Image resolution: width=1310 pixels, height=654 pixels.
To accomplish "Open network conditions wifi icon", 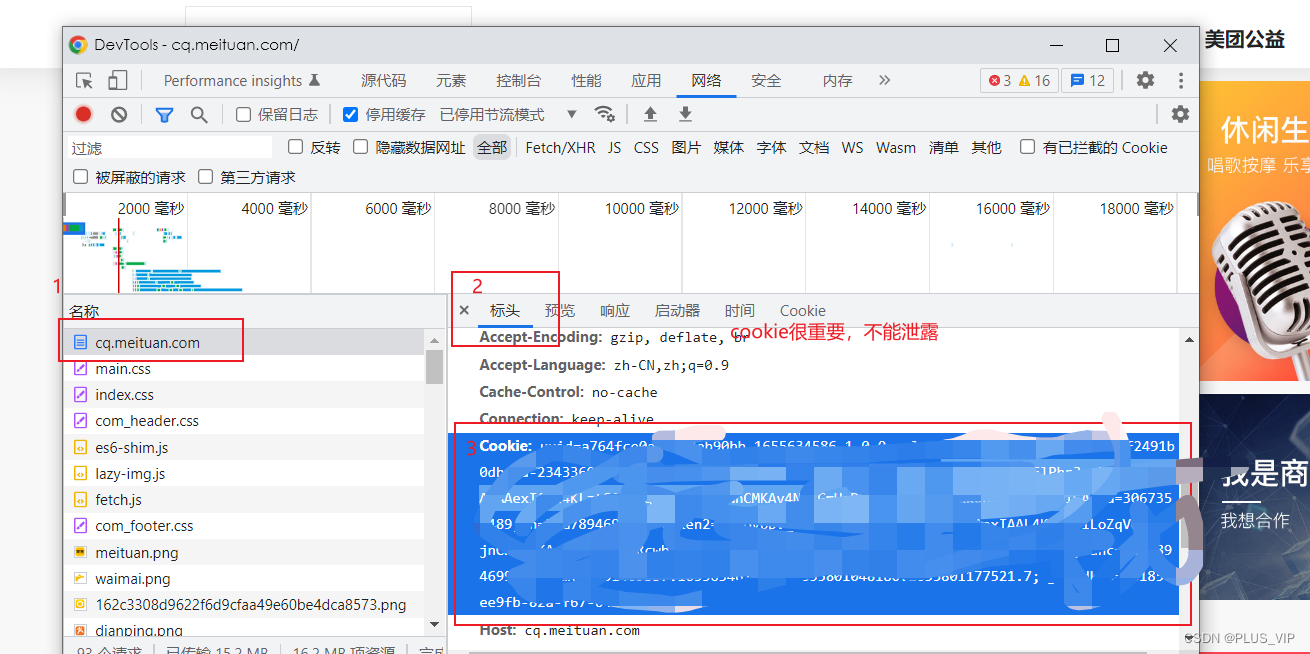I will tap(604, 114).
